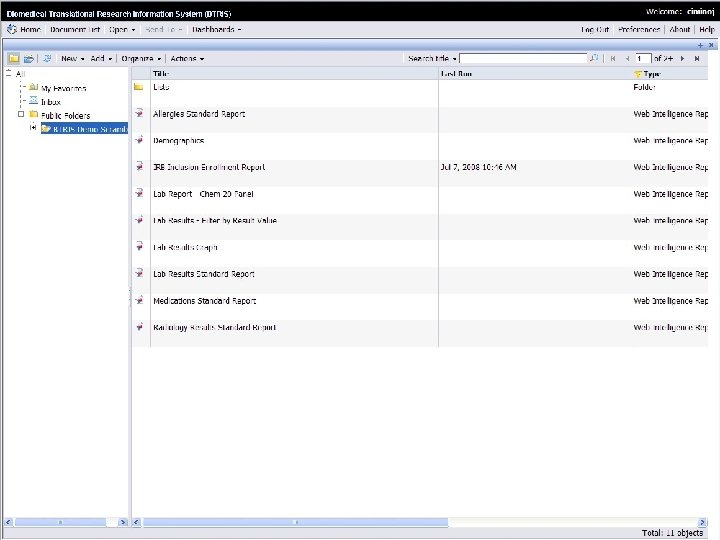Click the page number input field

coord(643,58)
